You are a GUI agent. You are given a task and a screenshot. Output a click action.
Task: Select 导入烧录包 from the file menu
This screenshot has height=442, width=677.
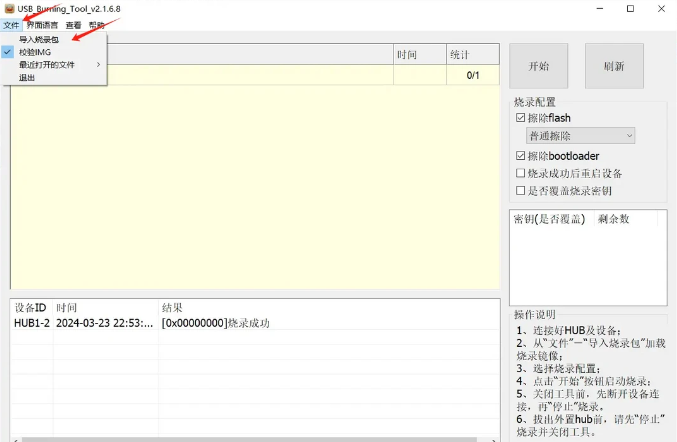[x=38, y=40]
